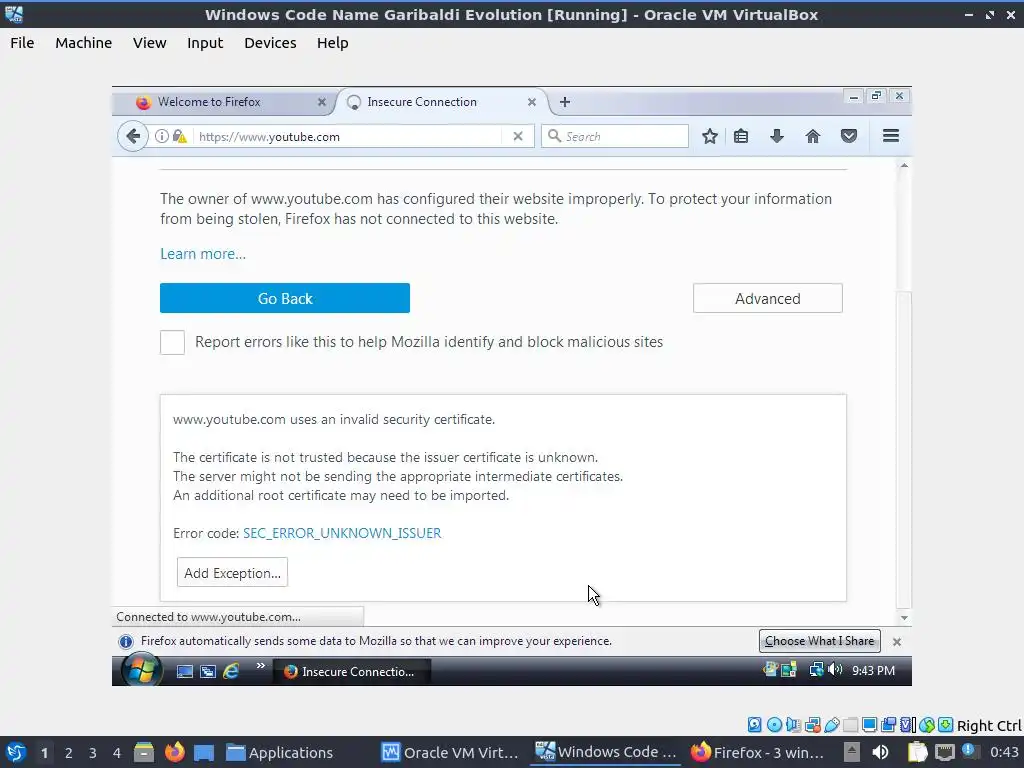Click the Pocket icon in Firefox toolbar
The width and height of the screenshot is (1024, 768).
[x=849, y=136]
